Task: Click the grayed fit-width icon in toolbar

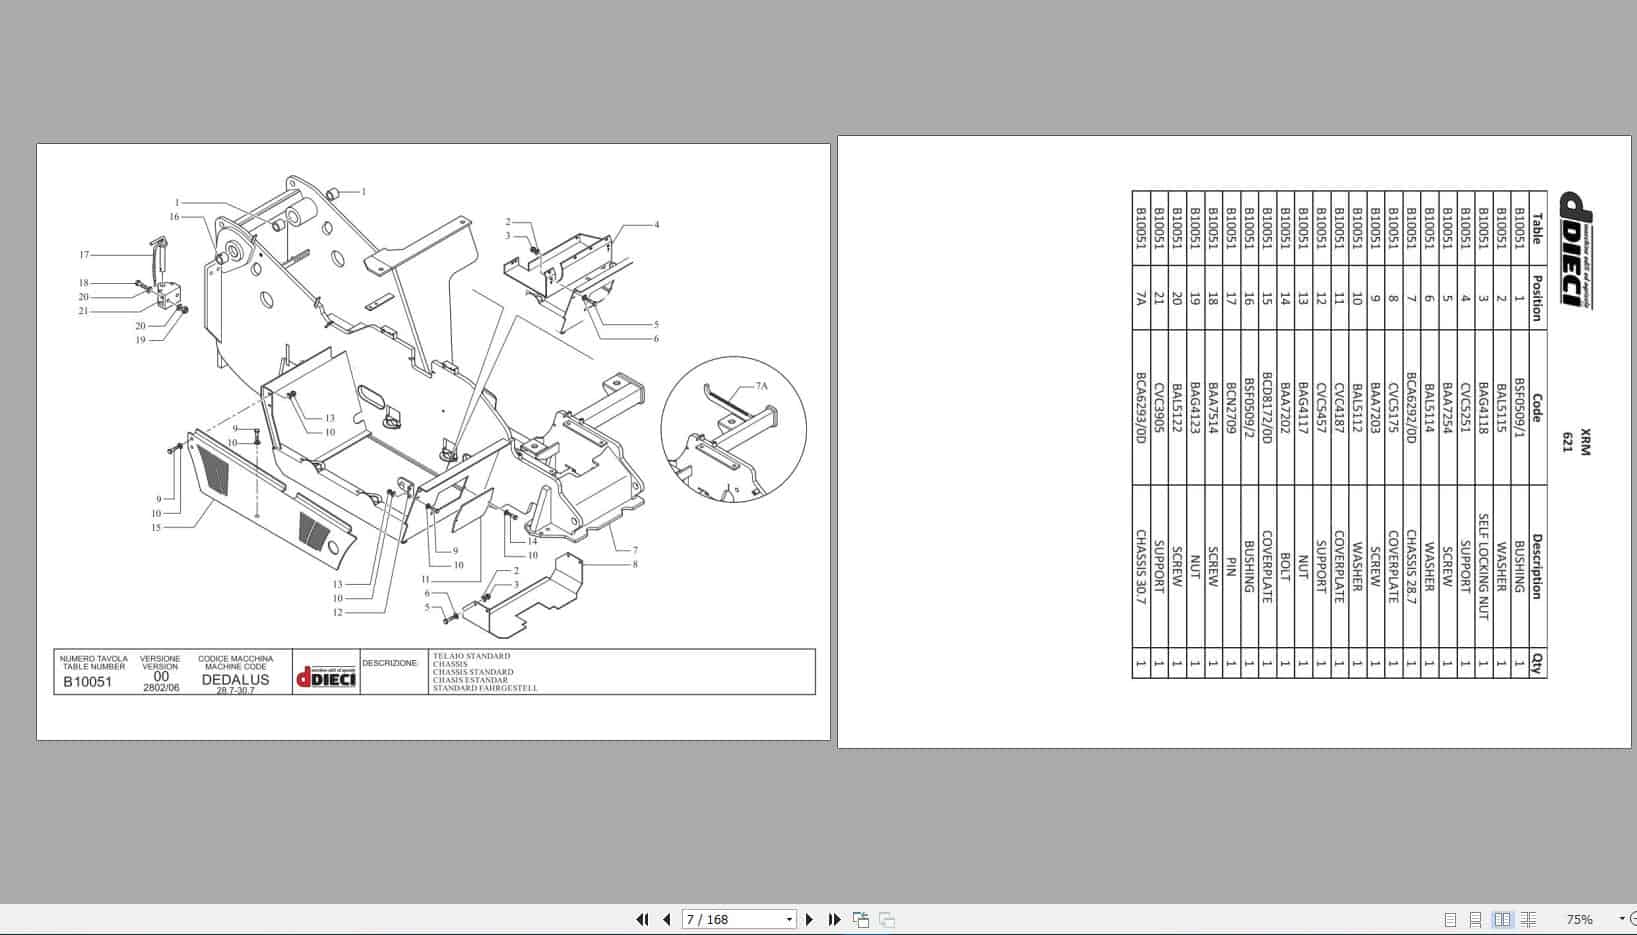Action: 885,918
